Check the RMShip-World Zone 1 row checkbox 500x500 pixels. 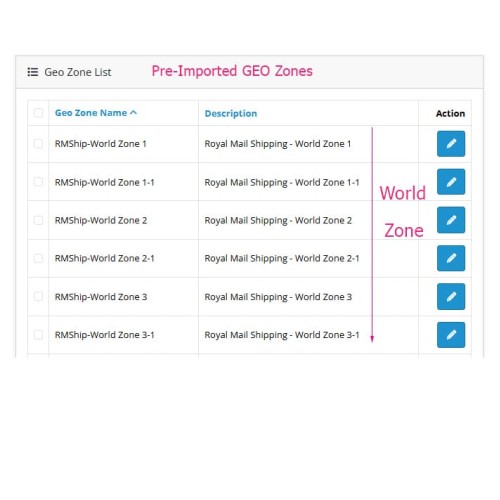38,144
